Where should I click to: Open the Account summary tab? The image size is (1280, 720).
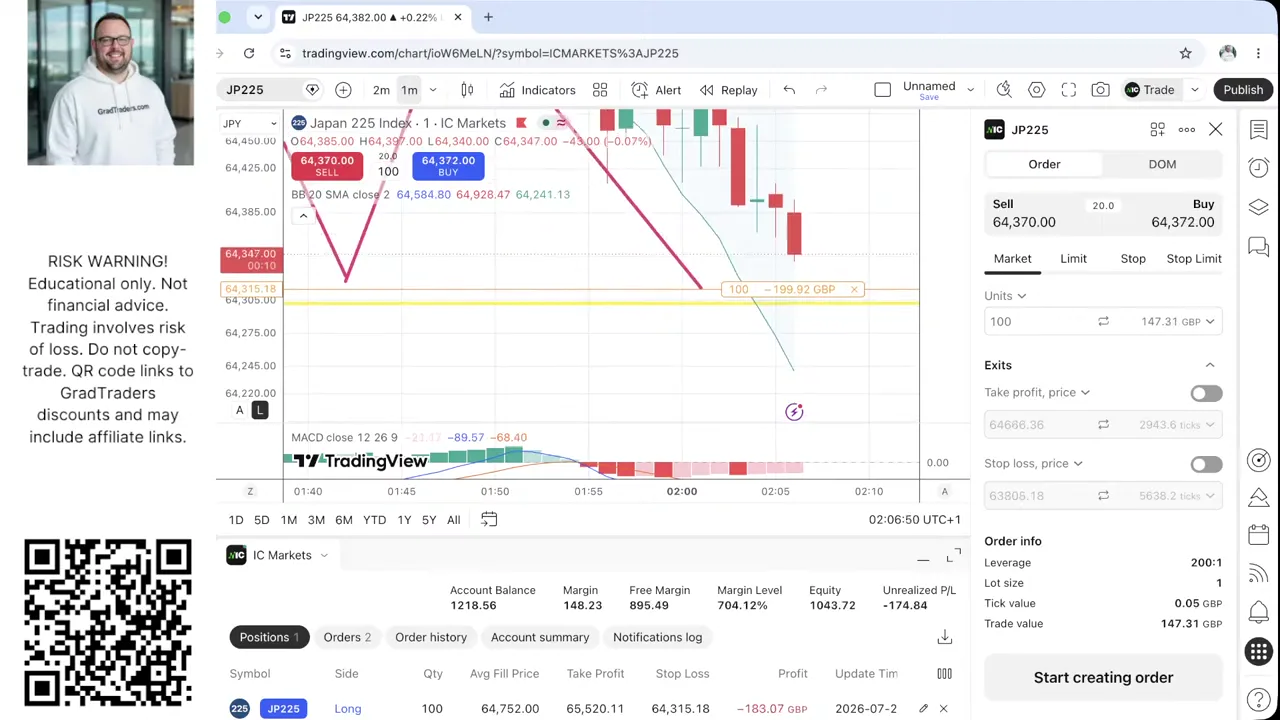(540, 637)
